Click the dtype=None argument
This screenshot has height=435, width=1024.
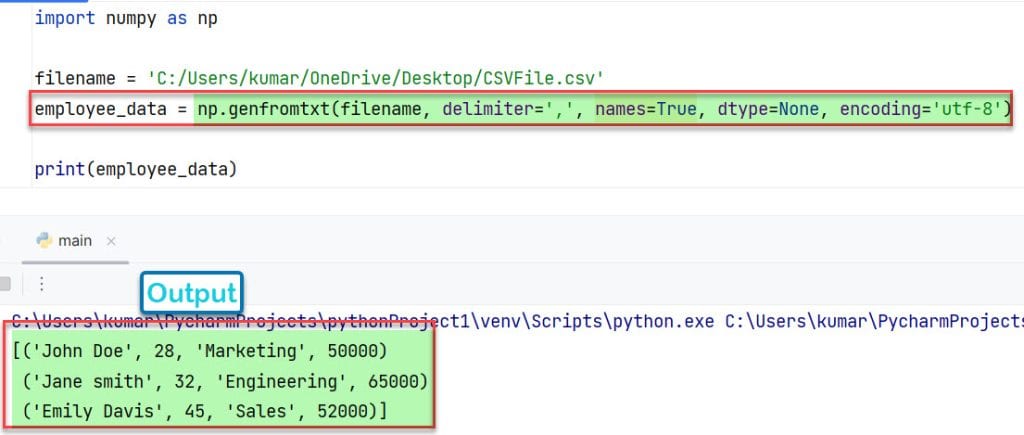click(768, 109)
